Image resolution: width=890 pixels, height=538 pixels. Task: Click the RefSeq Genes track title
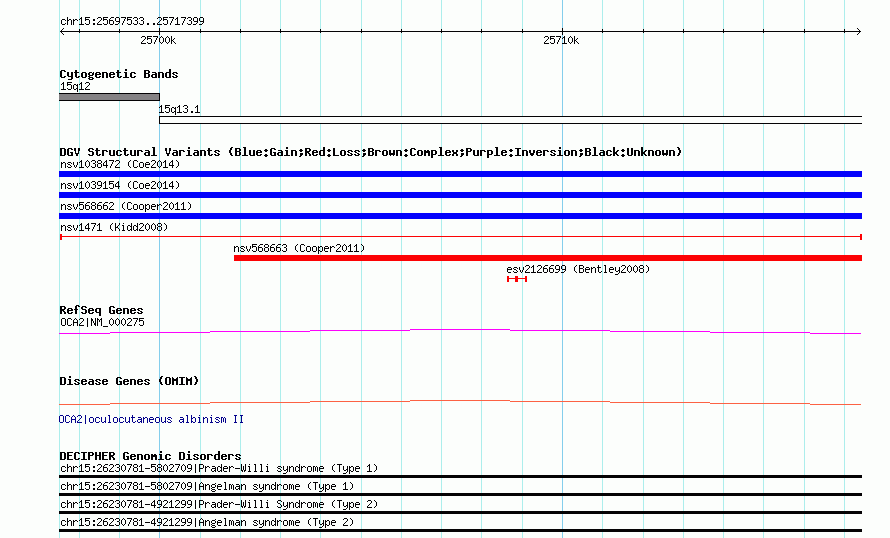(101, 310)
